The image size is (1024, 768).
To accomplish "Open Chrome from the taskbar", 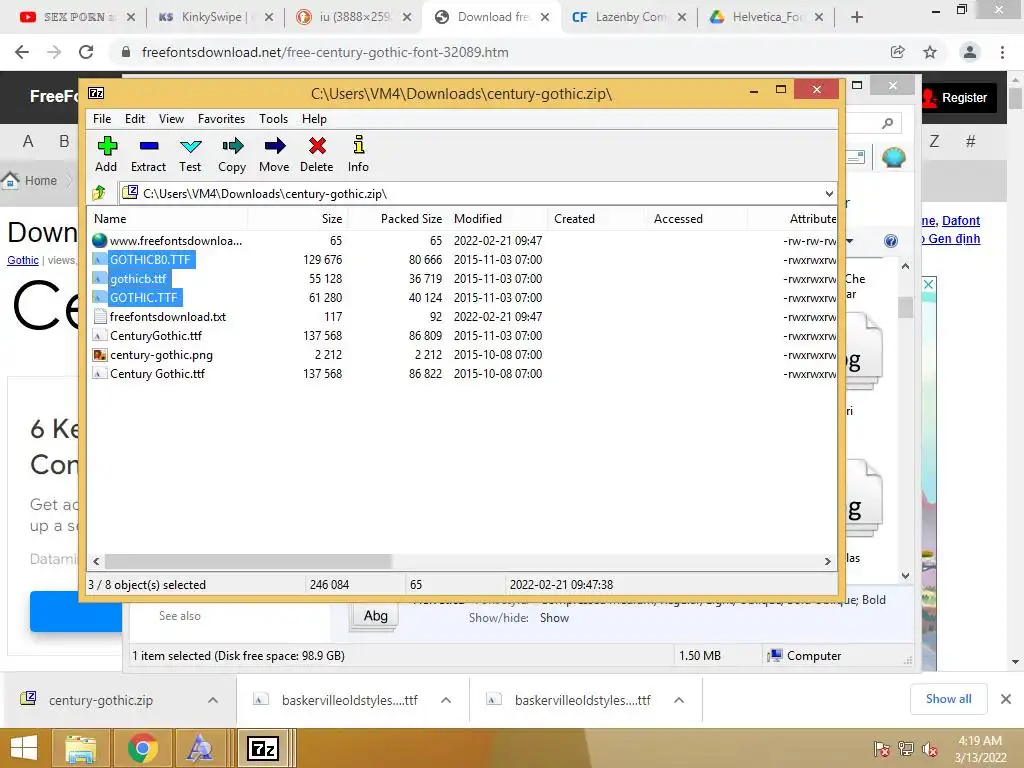I will point(142,748).
